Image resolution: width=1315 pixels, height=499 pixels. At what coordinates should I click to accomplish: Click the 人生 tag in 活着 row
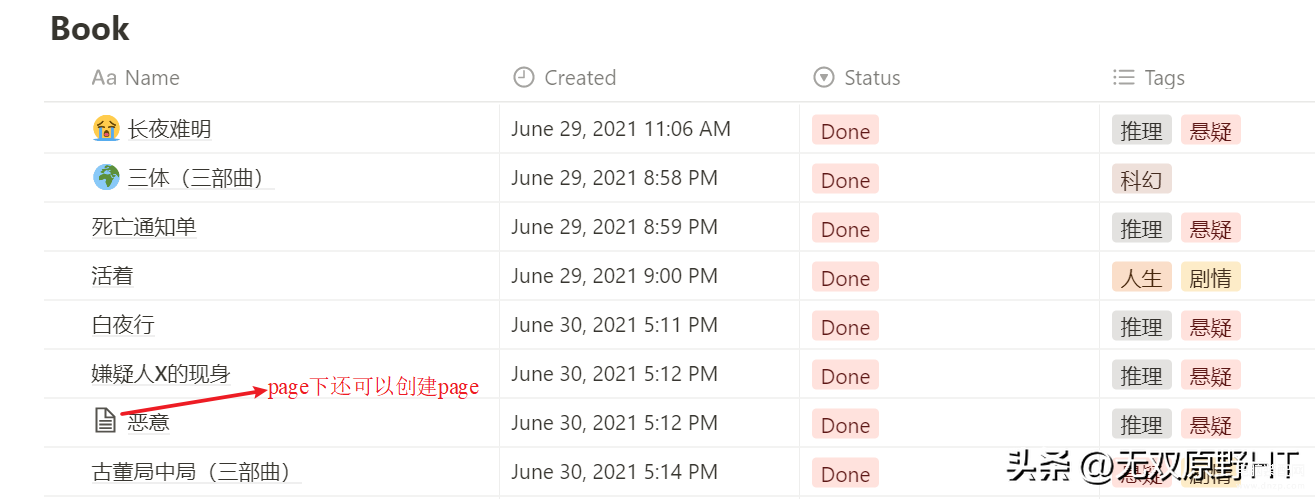tap(1141, 278)
